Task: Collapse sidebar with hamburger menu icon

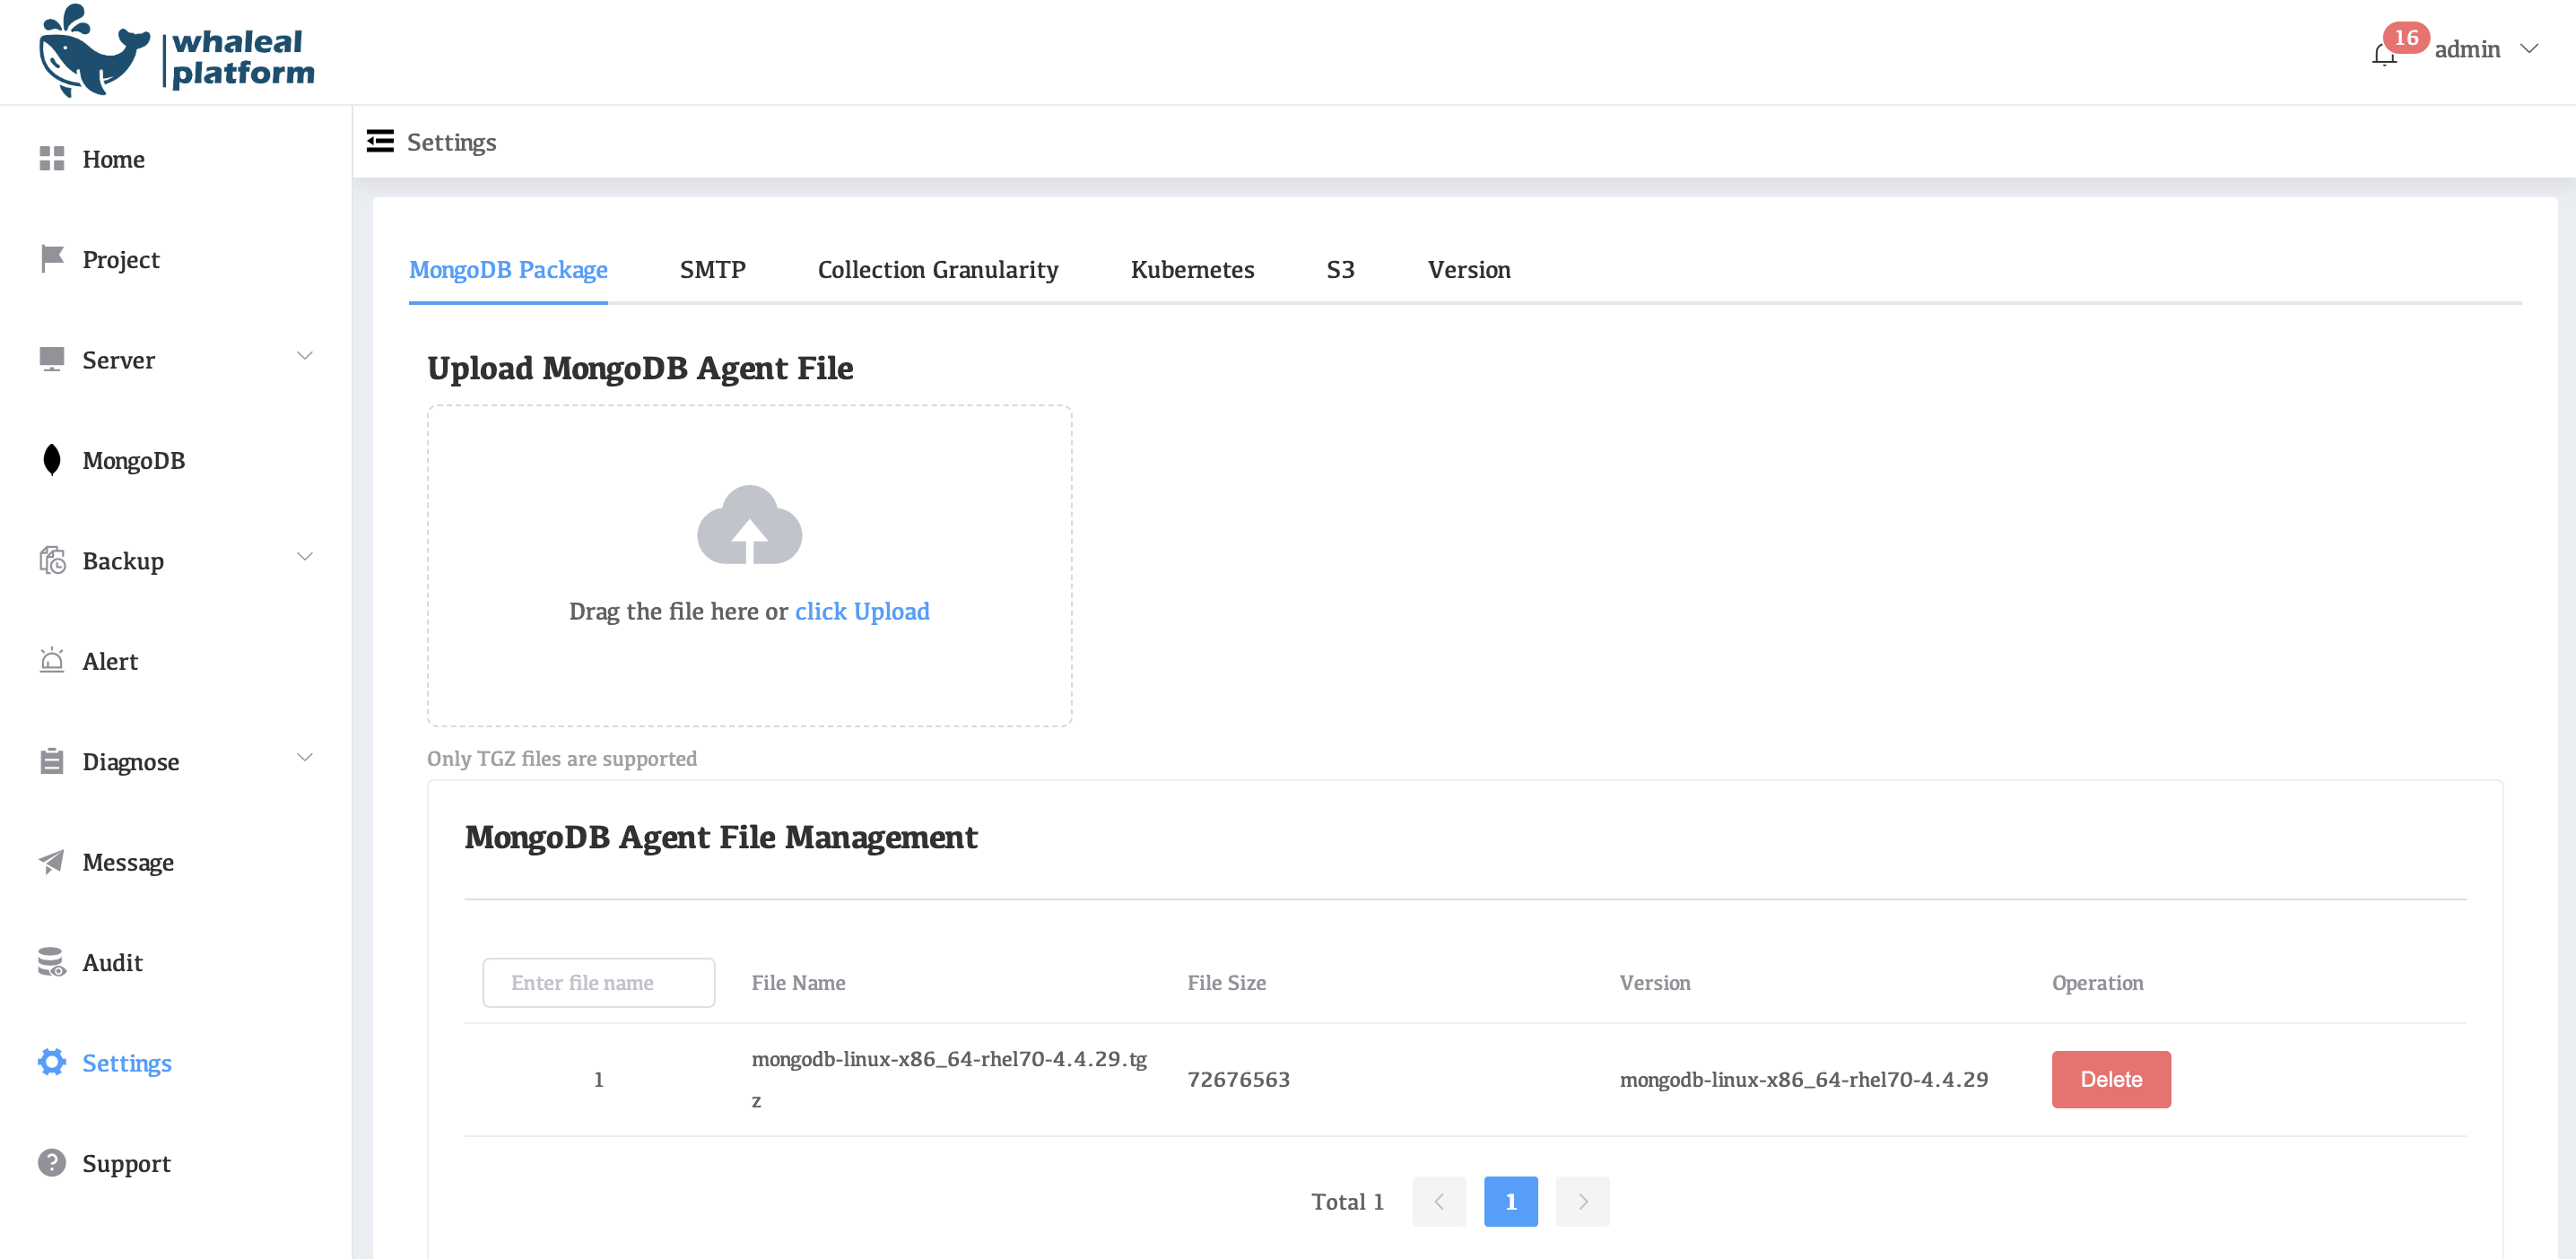Action: pyautogui.click(x=380, y=141)
